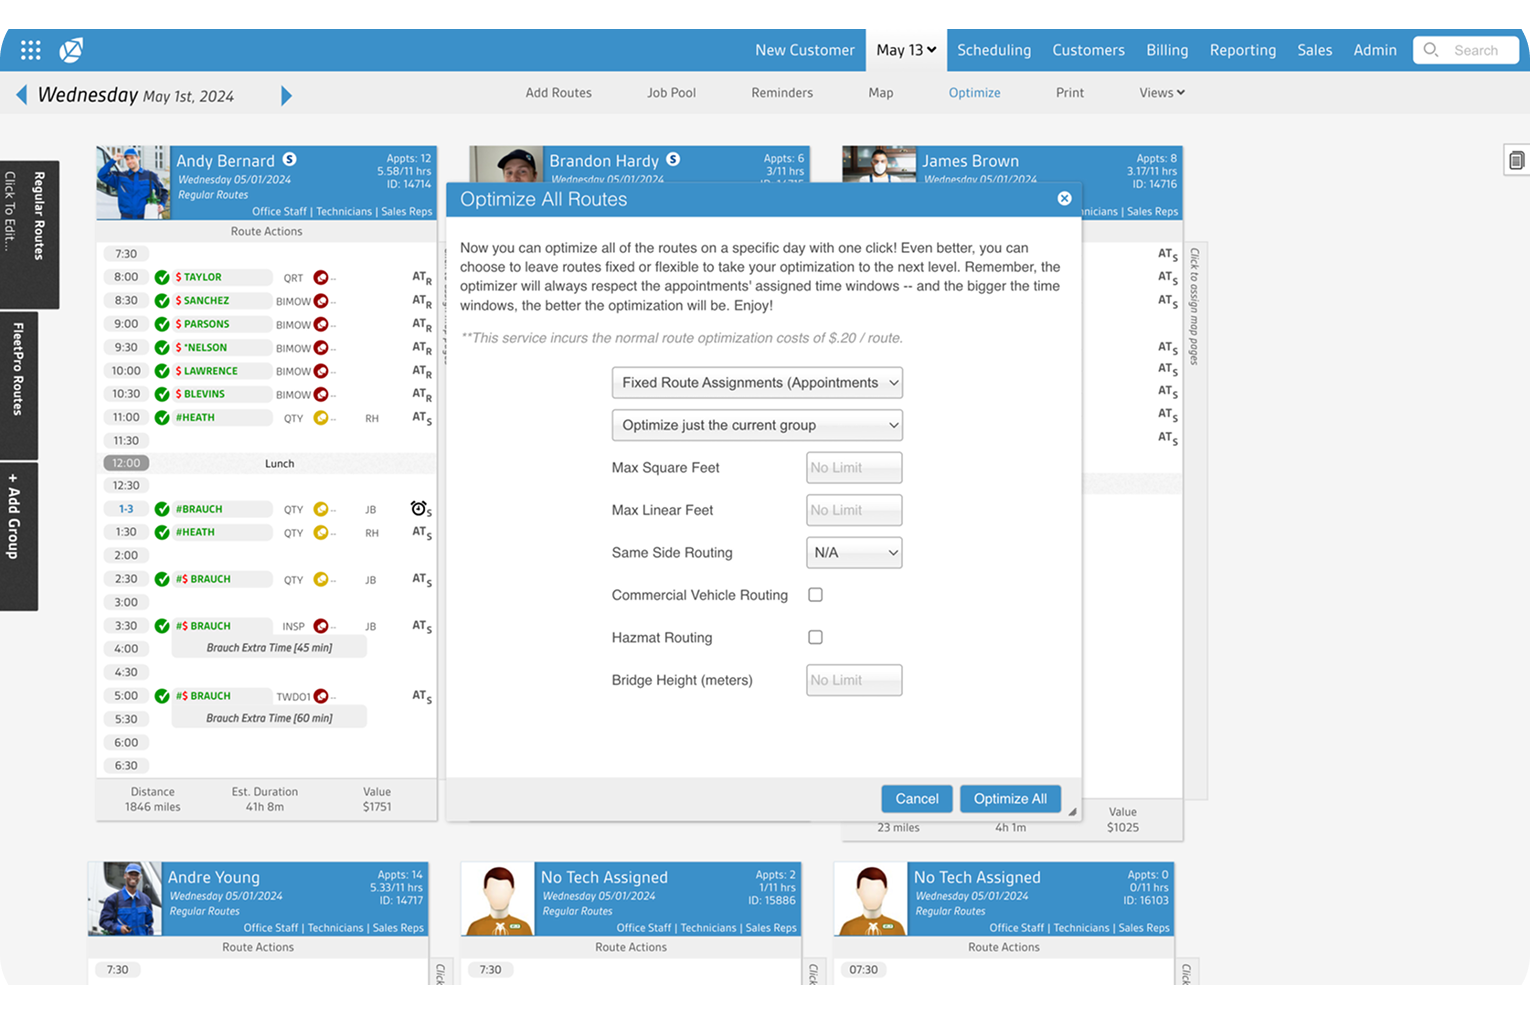Click Andre Young technician photo
This screenshot has width=1530, height=1014.
coord(125,899)
